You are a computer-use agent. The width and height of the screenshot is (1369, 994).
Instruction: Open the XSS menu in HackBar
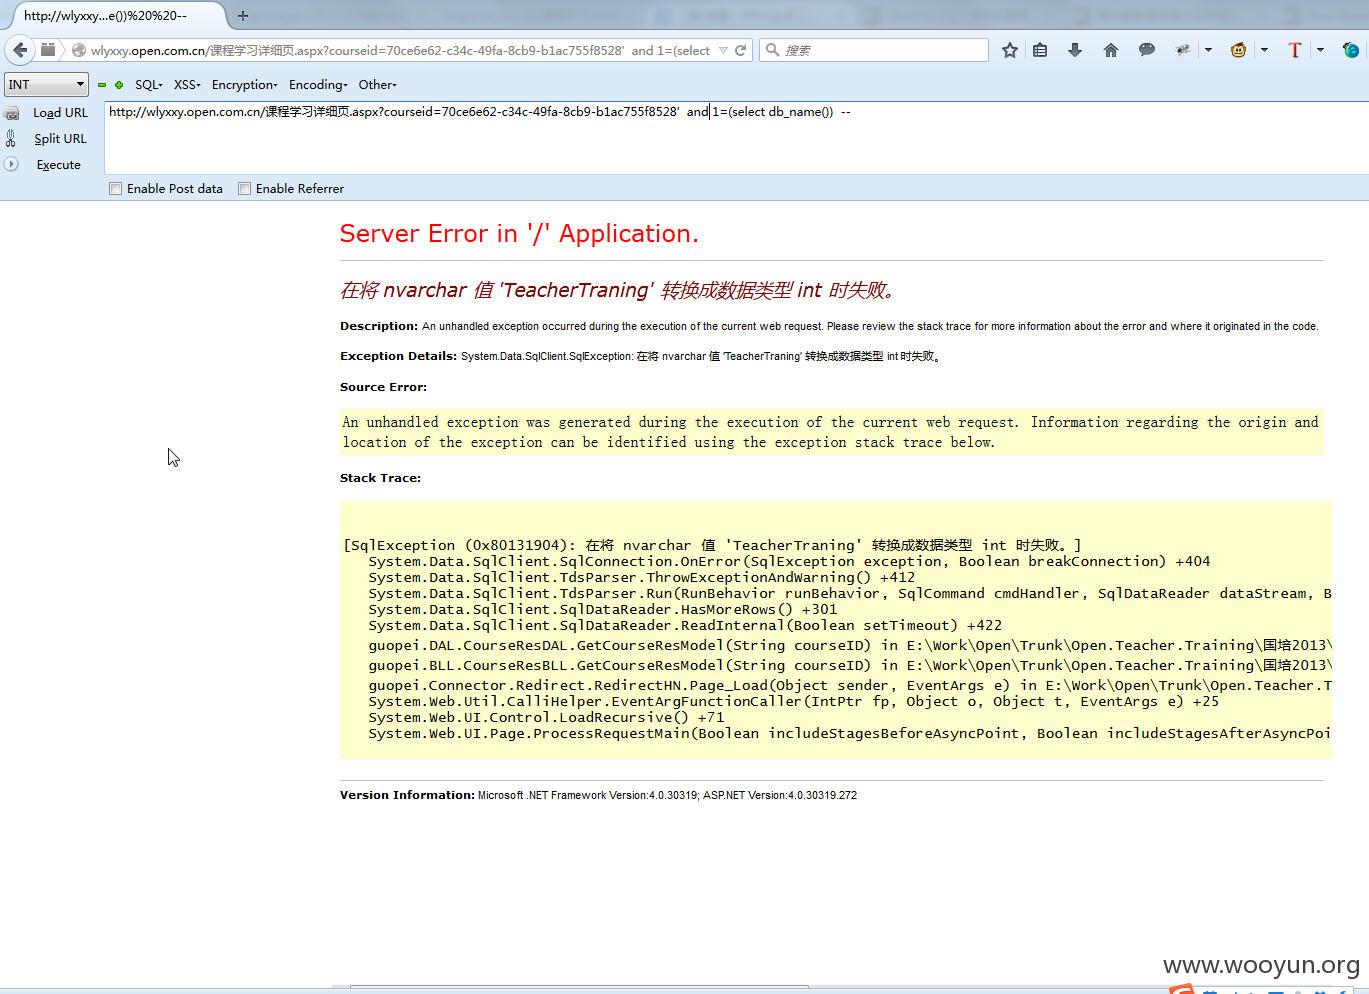[187, 85]
